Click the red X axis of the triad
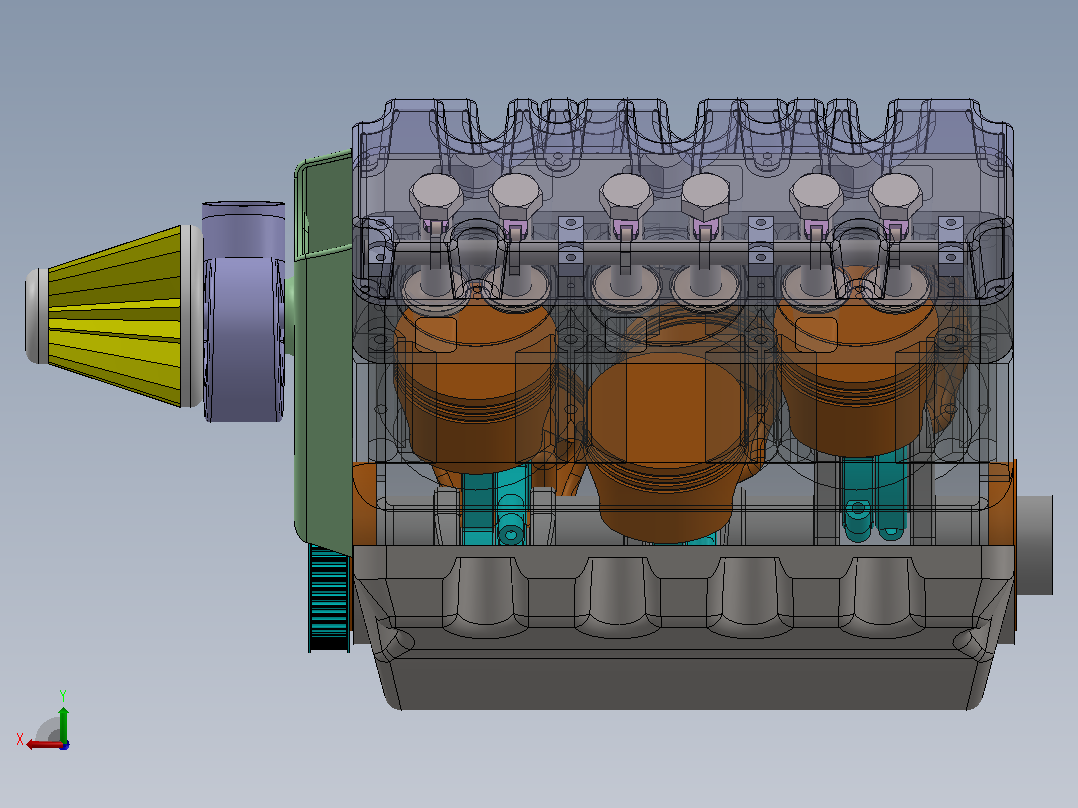 [x=44, y=745]
